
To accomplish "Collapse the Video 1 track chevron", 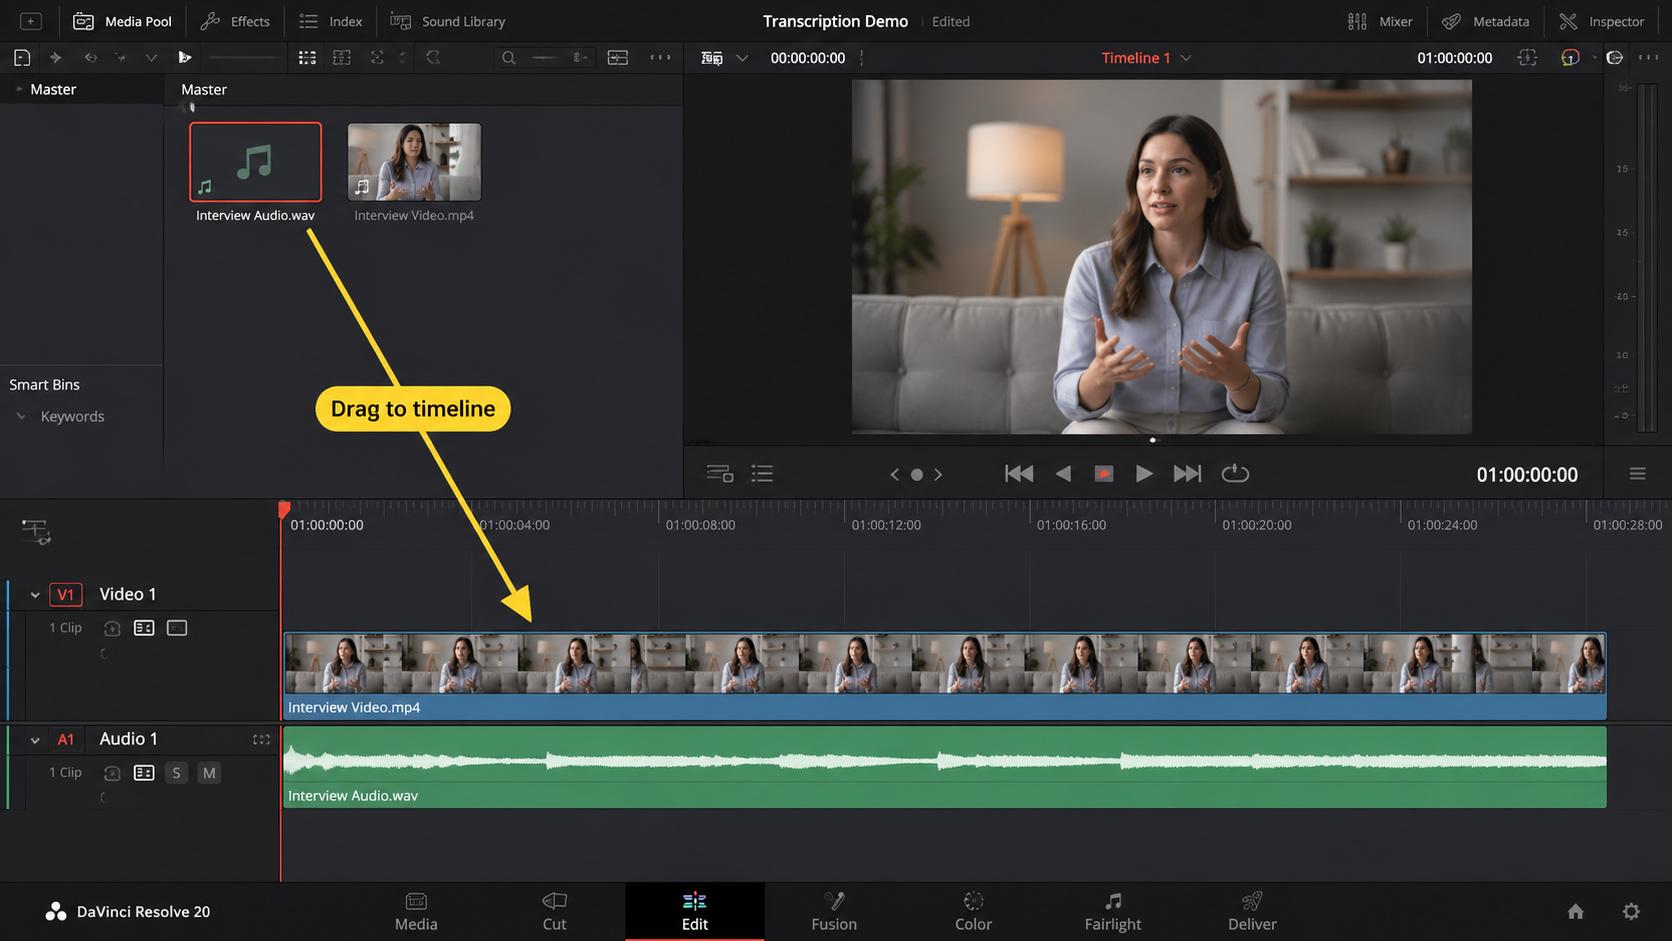I will coord(35,595).
